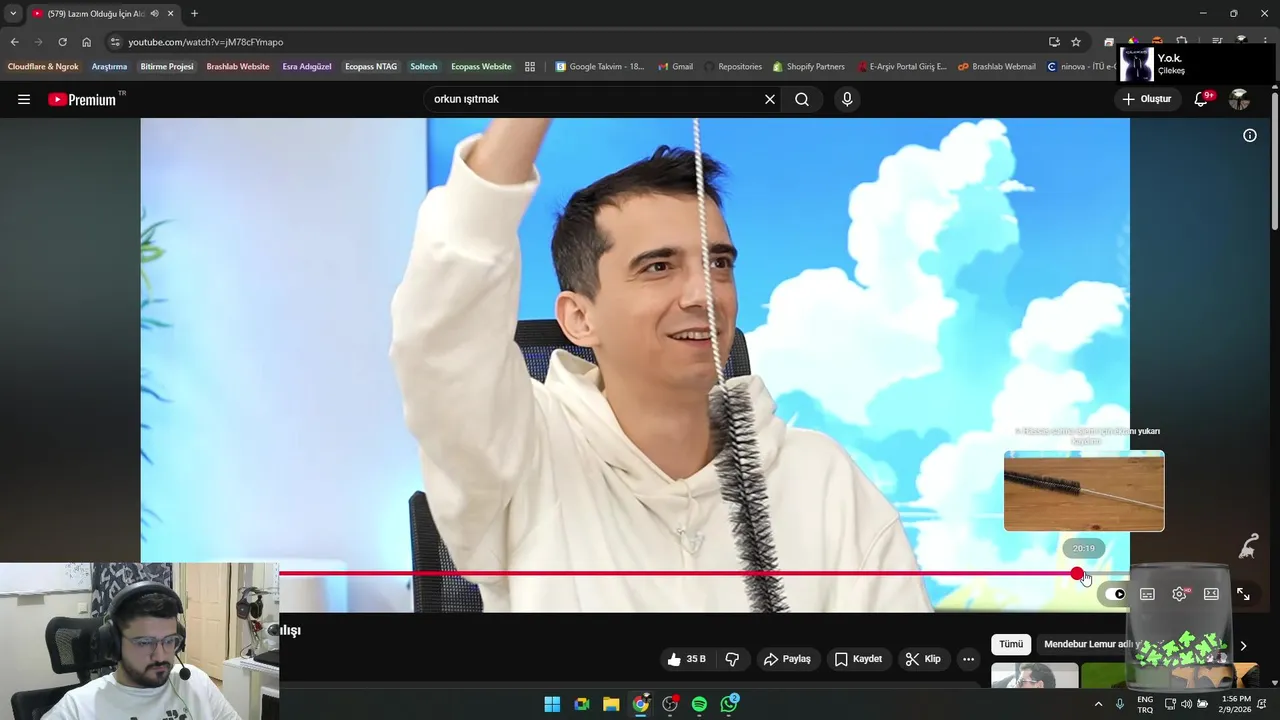Bookmark this page with the star

pyautogui.click(x=1076, y=42)
